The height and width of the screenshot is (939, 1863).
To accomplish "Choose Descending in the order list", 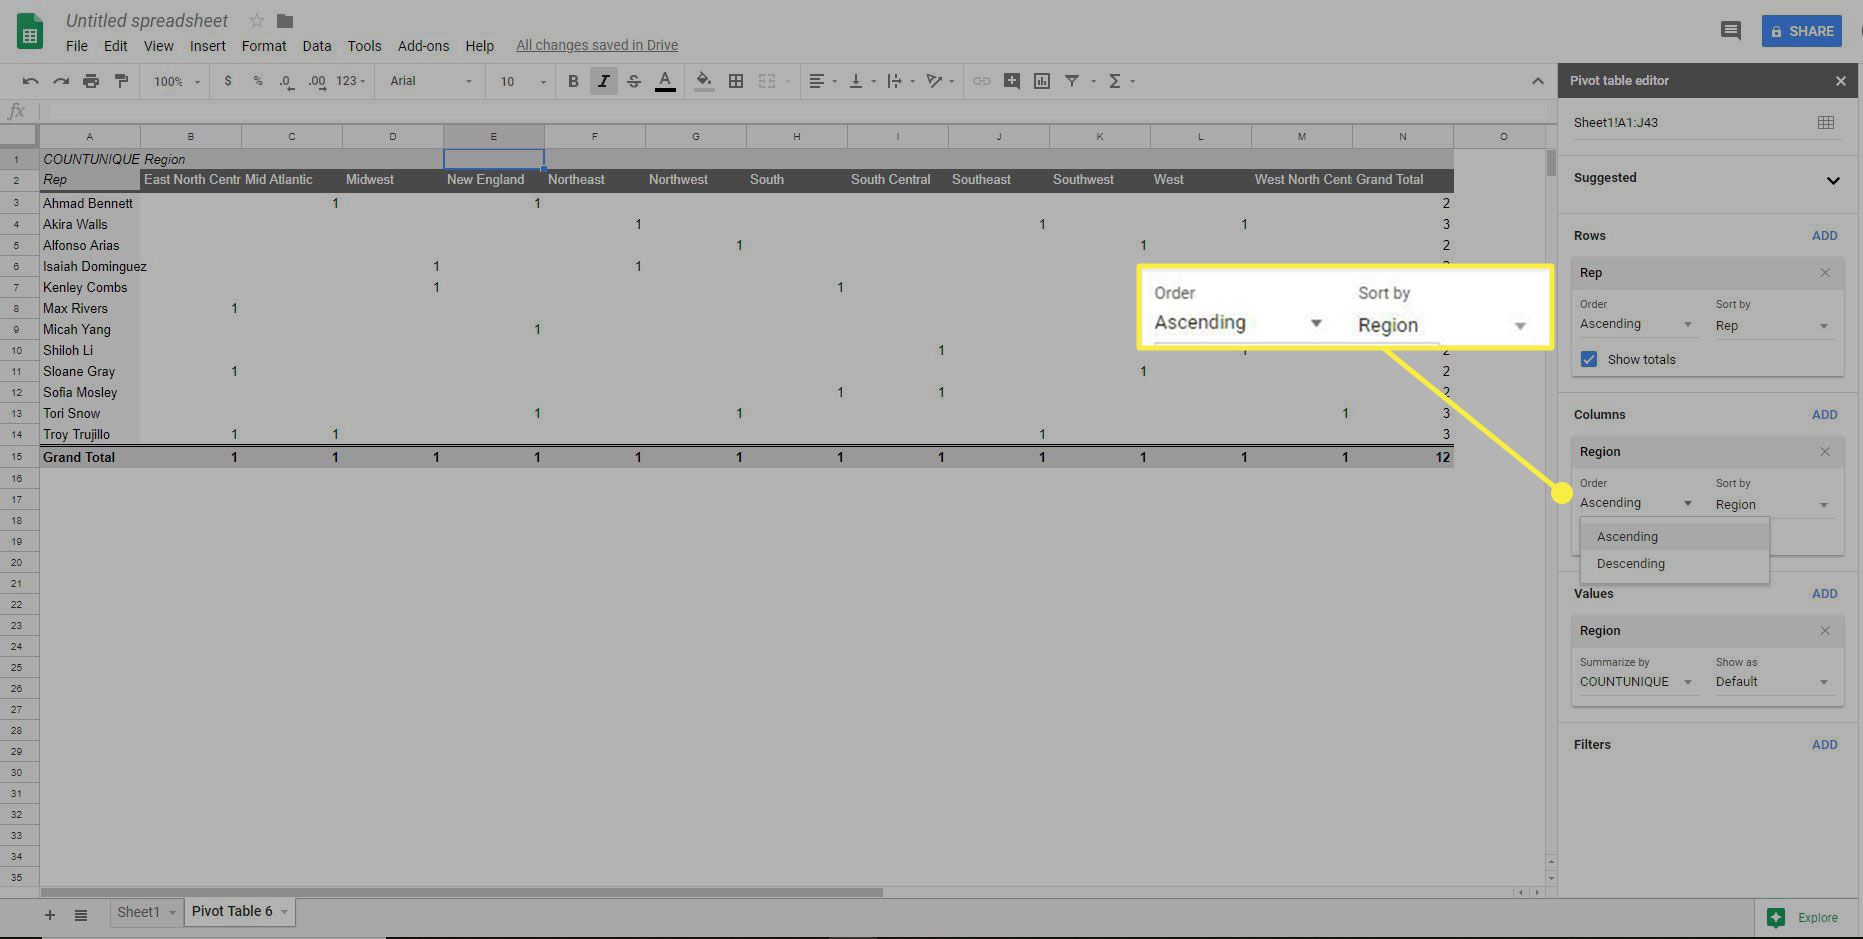I will pyautogui.click(x=1674, y=564).
